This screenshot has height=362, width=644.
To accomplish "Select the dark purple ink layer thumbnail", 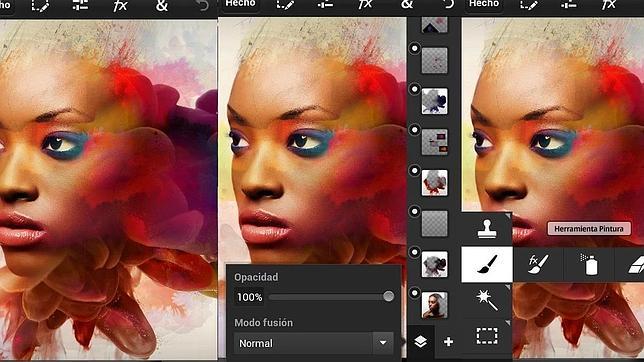I will pos(435,101).
